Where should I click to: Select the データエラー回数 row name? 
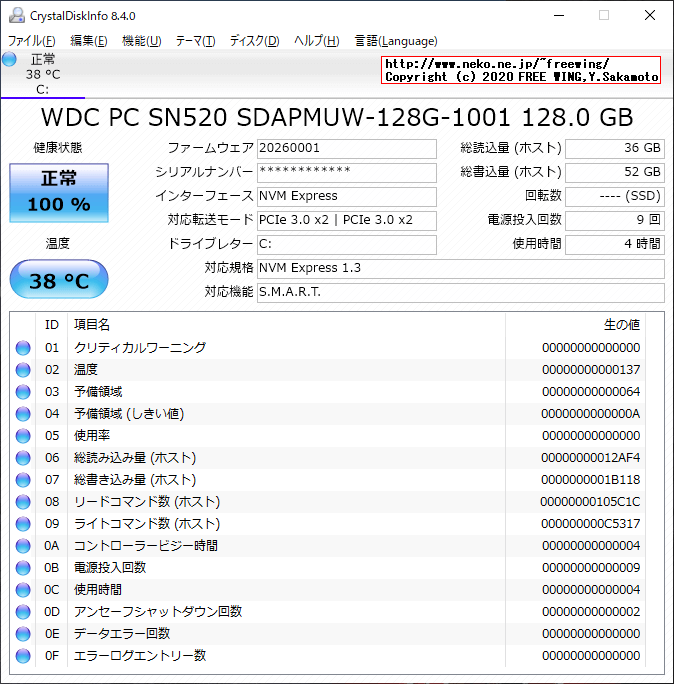(122, 634)
